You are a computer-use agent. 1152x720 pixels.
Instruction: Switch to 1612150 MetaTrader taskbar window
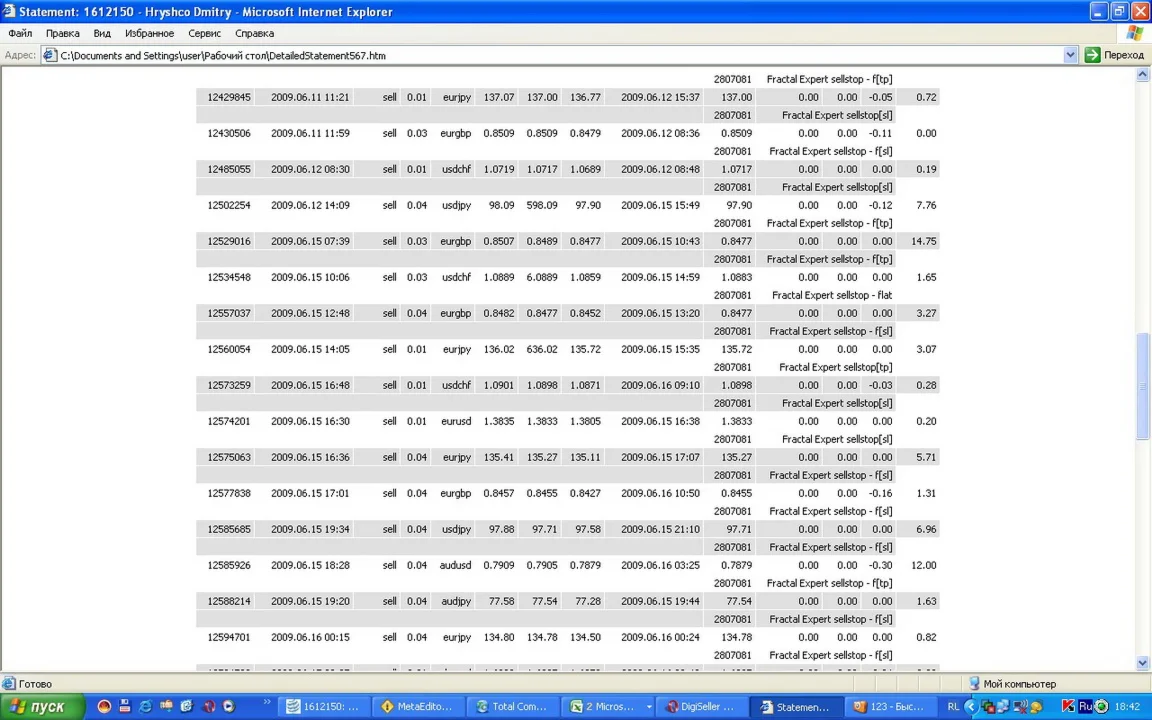click(x=323, y=707)
